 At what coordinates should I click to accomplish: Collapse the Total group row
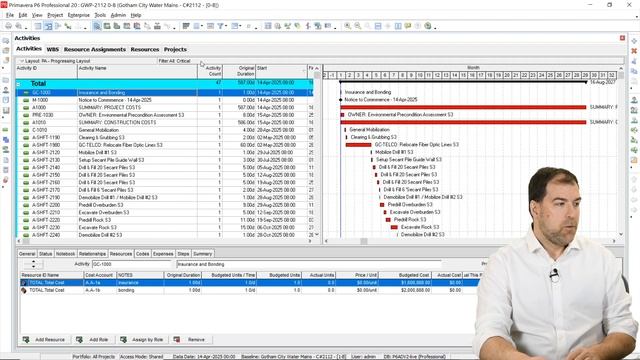point(18,84)
